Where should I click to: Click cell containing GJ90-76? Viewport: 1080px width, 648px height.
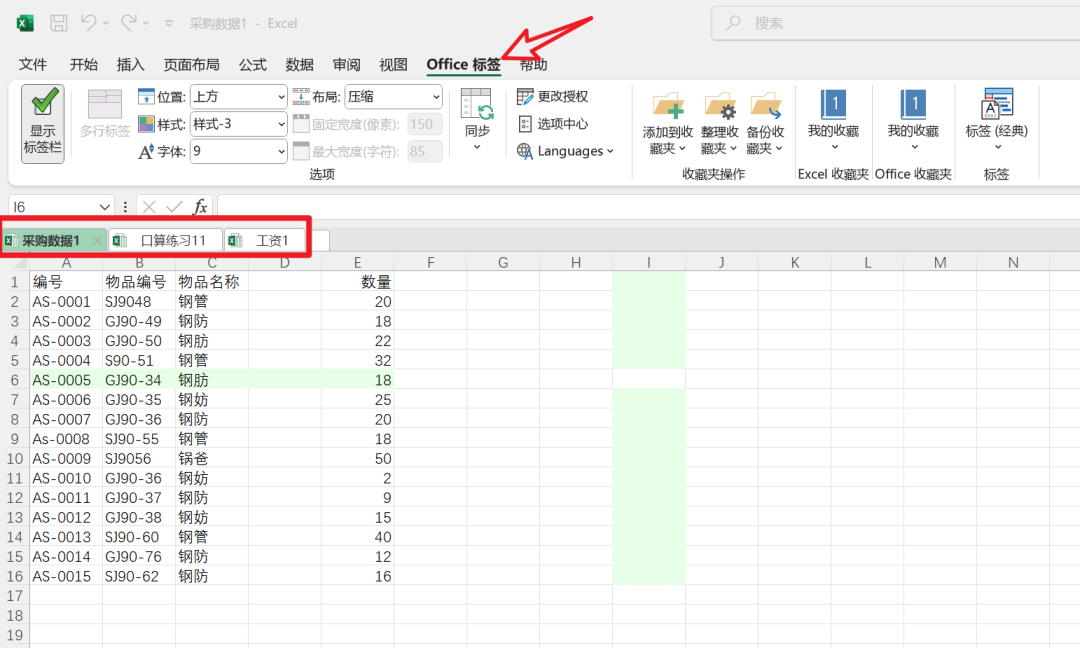point(138,556)
